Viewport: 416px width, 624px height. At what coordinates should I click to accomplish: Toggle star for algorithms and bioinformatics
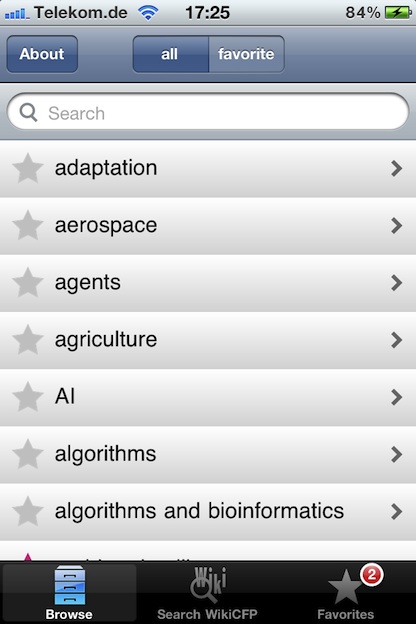click(28, 511)
